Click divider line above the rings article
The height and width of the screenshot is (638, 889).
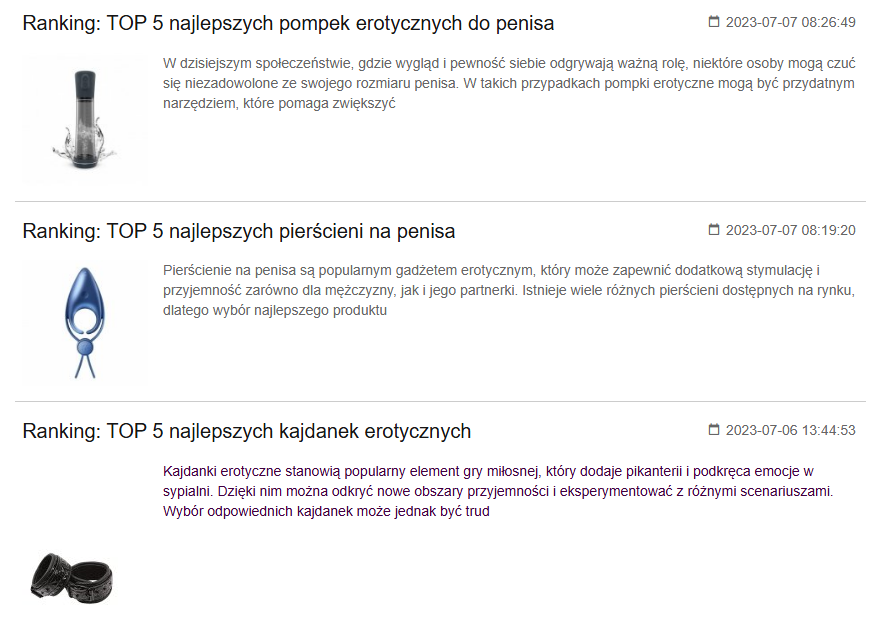click(440, 201)
